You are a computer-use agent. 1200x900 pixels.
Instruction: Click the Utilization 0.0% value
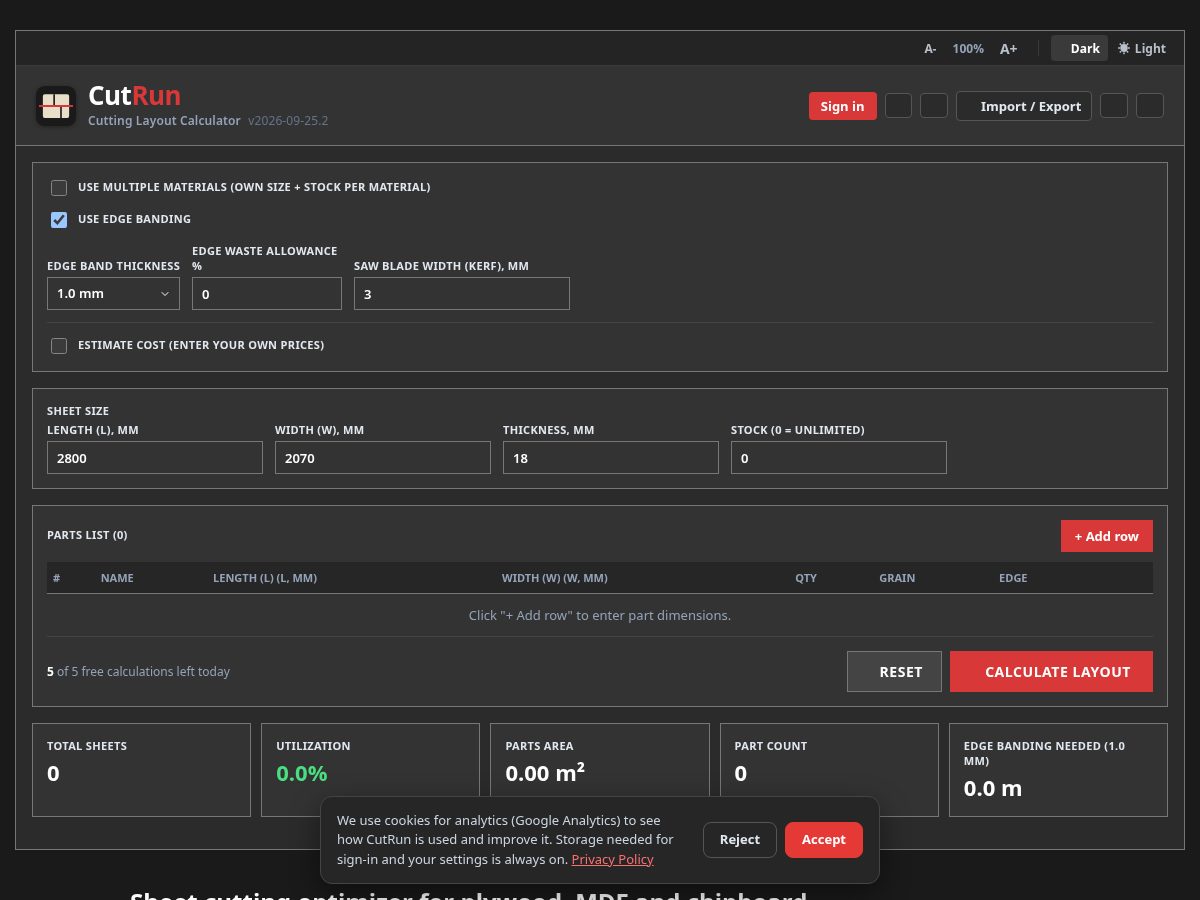coord(302,773)
